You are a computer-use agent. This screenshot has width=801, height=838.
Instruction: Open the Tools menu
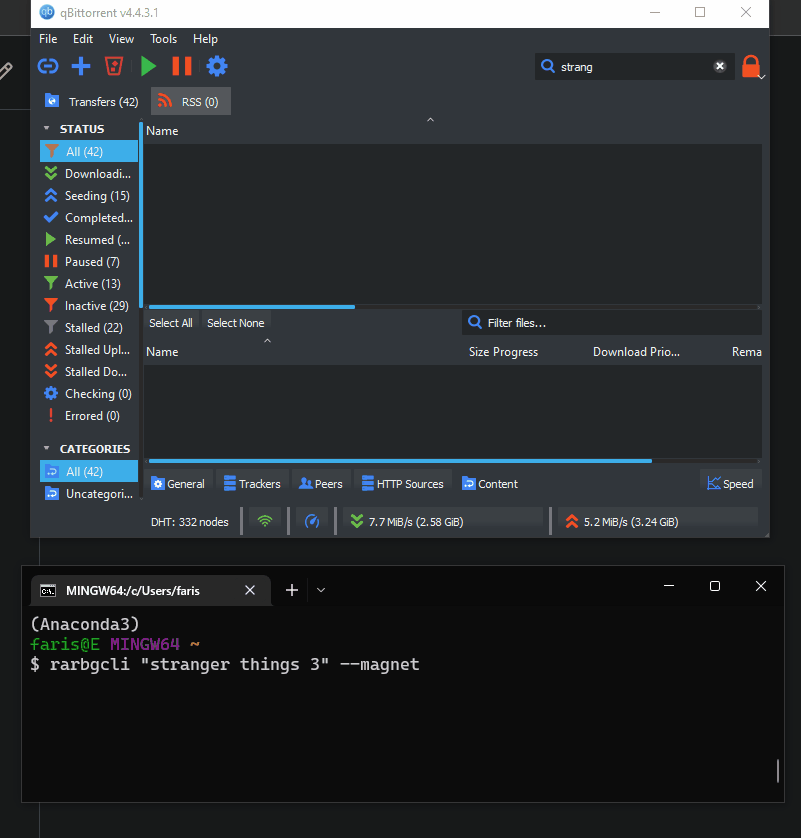coord(163,39)
